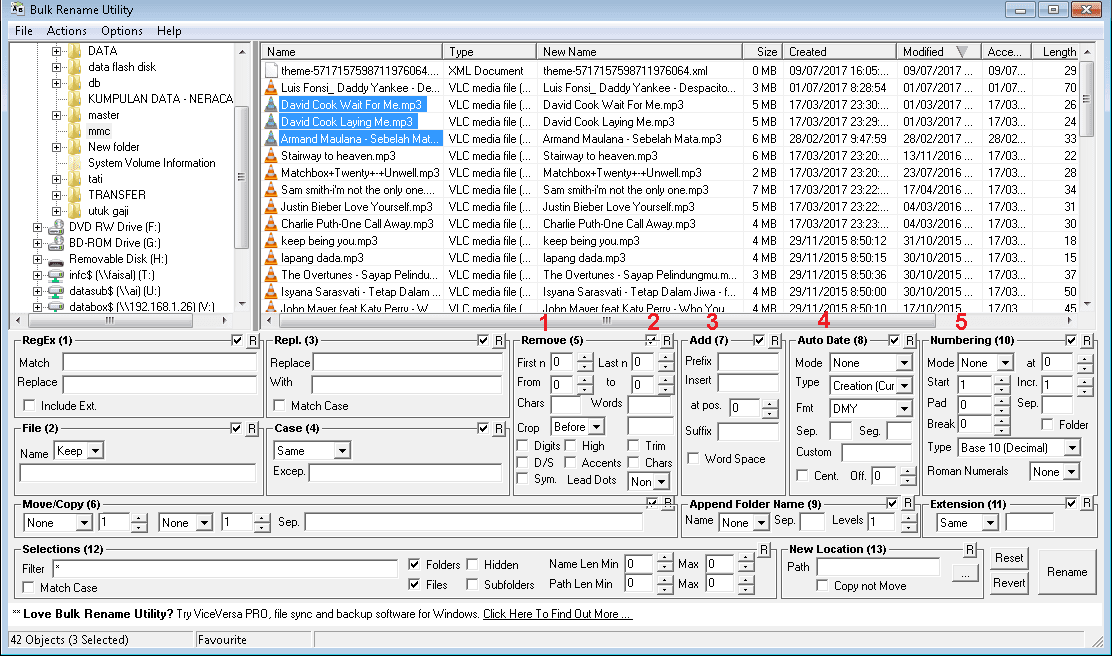
Task: Click VLC cone icon next to Matchbox Twenty Unwell
Action: coord(270,172)
